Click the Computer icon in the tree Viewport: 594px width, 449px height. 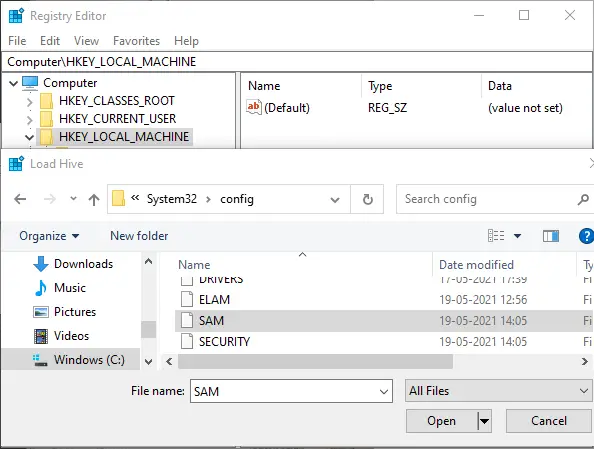point(30,83)
